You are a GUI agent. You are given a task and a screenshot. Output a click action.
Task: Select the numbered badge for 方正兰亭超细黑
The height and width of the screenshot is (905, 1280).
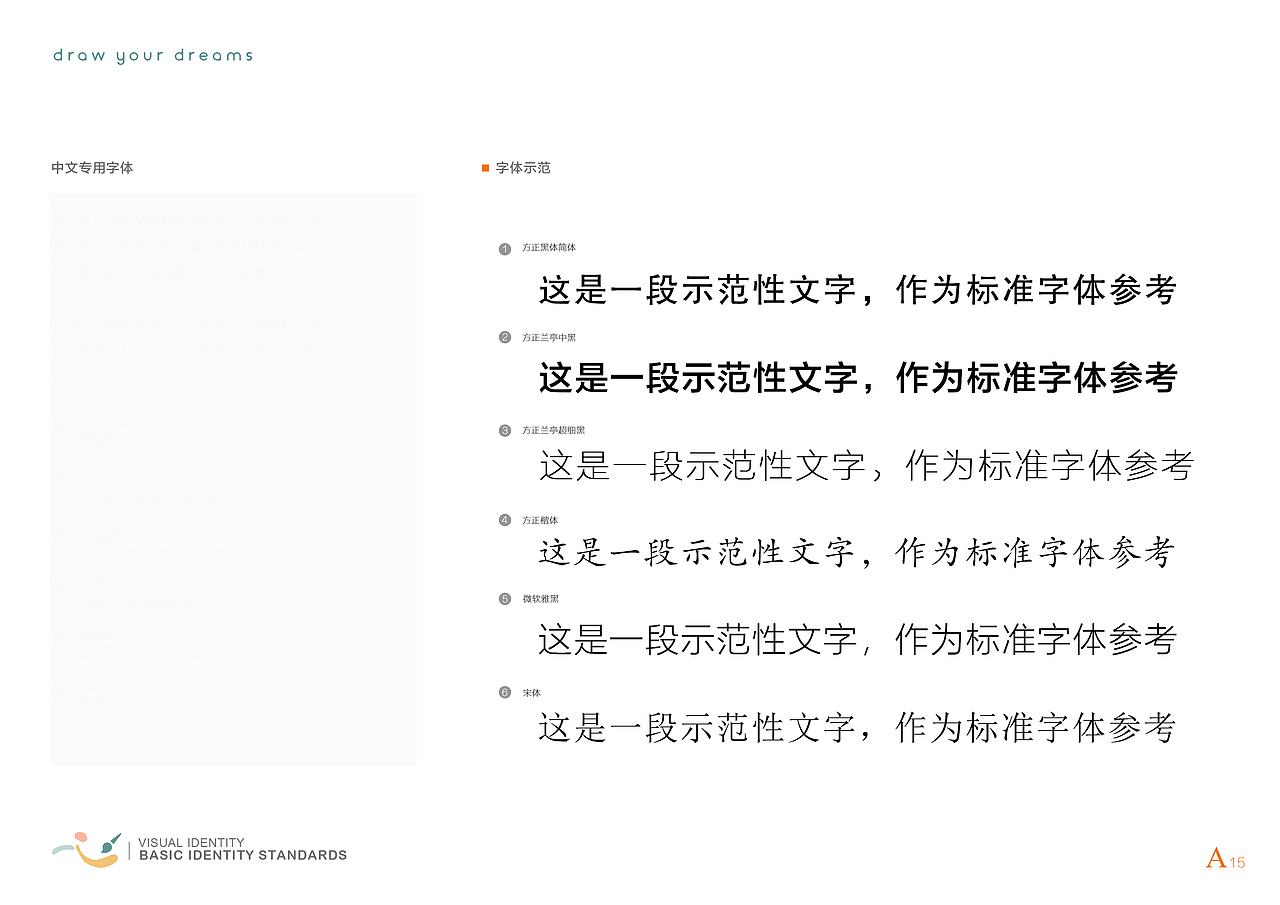point(504,429)
